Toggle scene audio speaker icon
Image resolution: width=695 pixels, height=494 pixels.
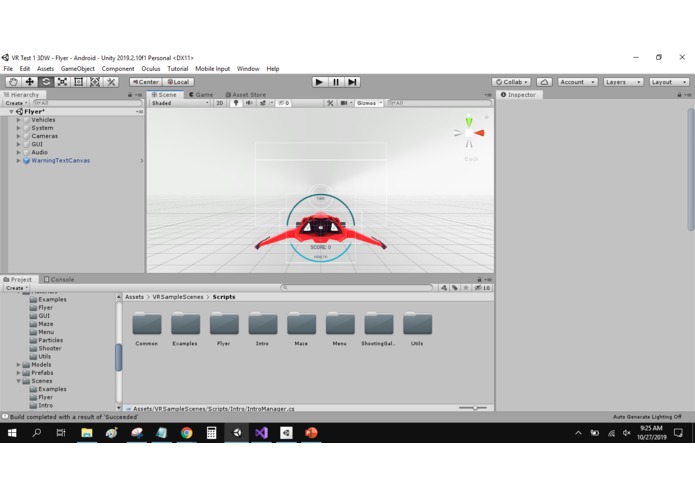click(249, 103)
